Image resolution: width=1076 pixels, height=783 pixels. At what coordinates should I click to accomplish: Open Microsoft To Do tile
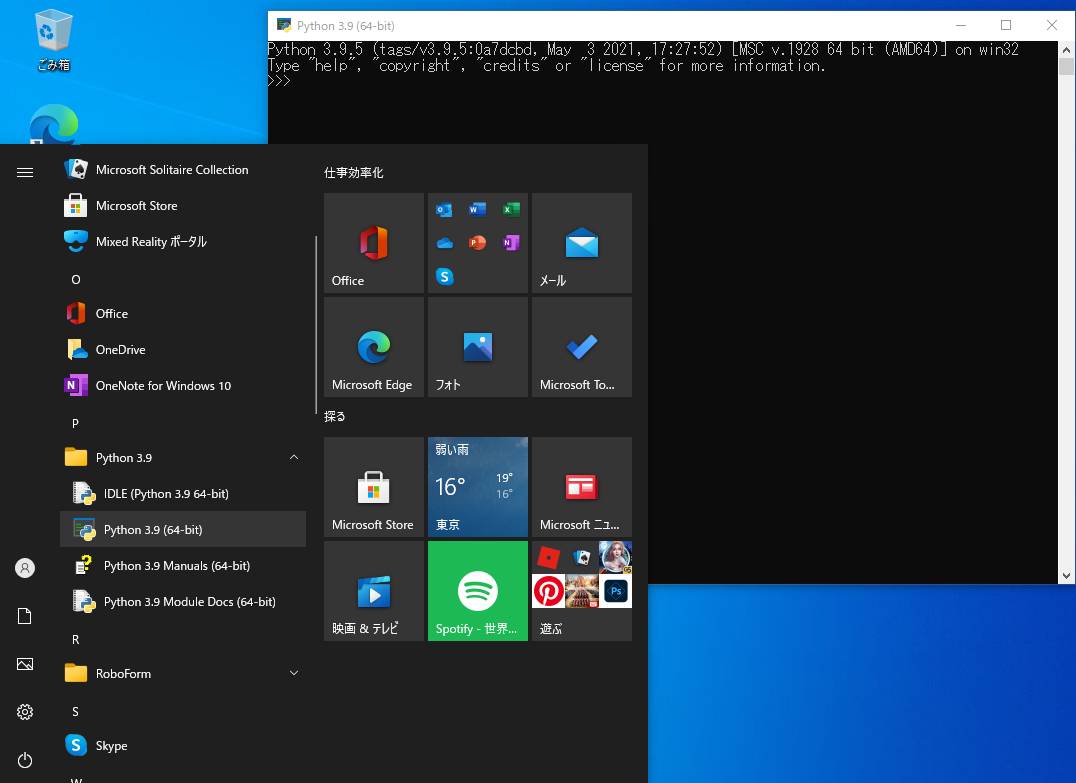click(x=581, y=347)
